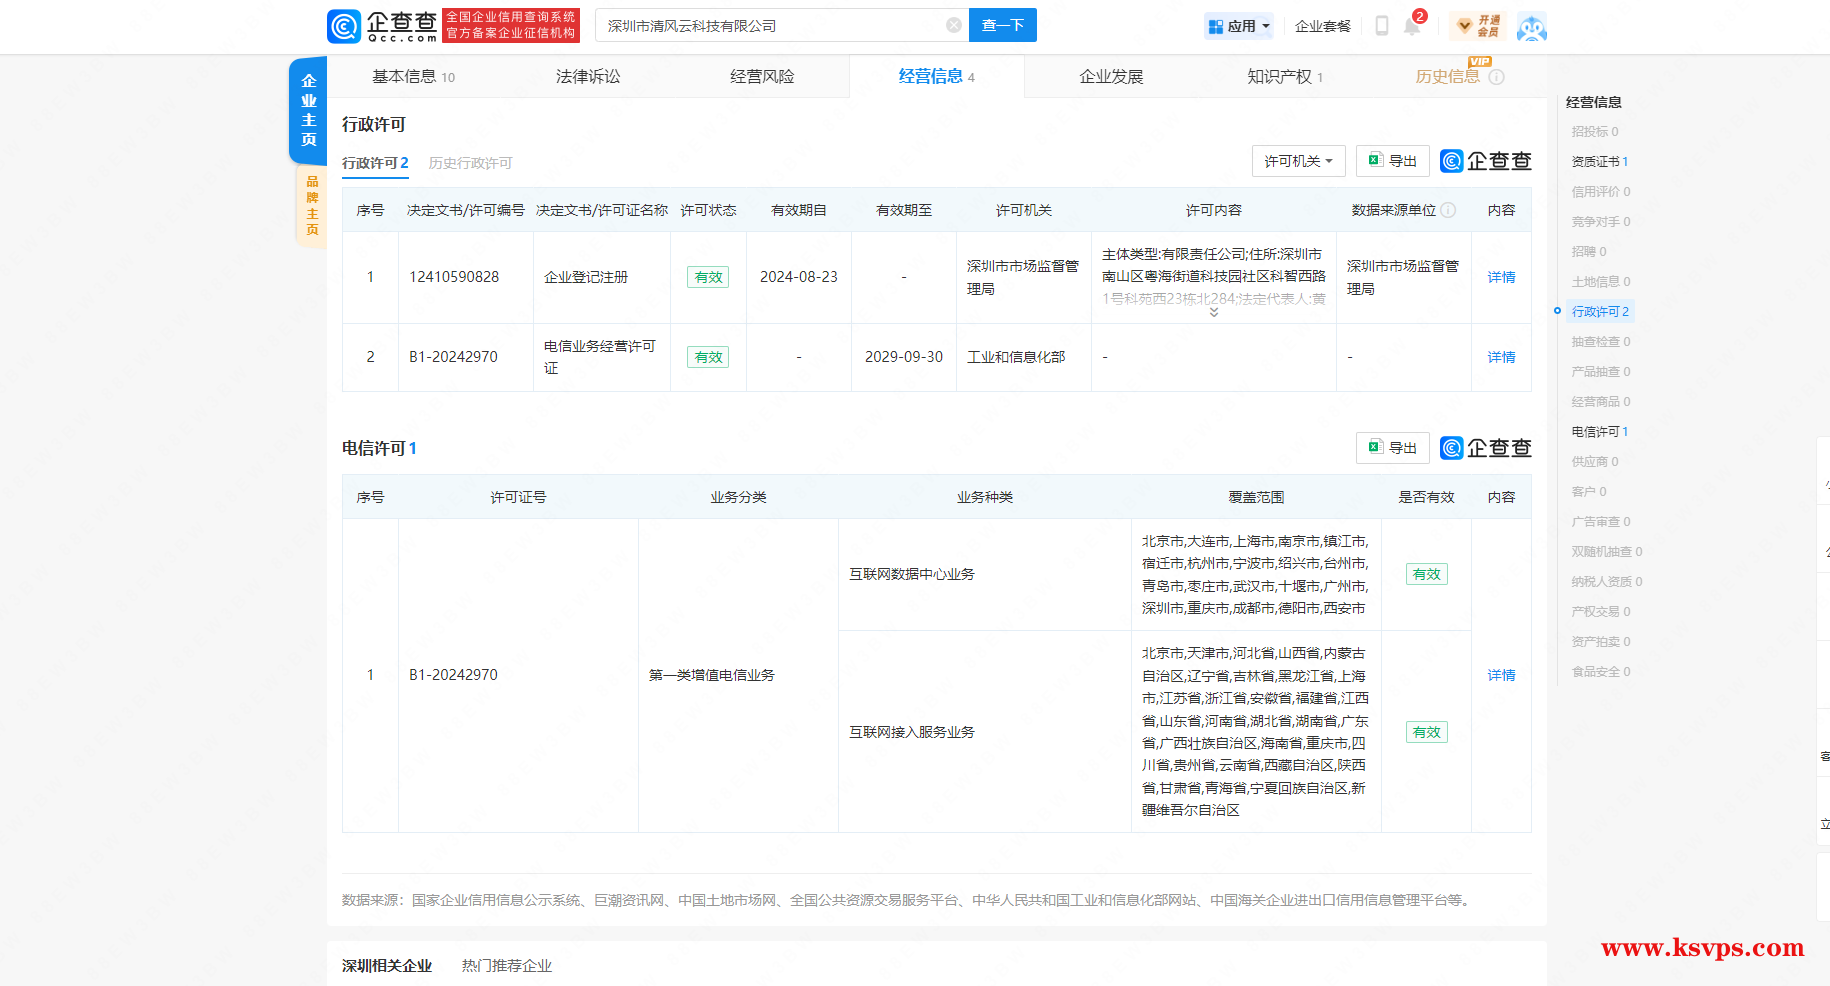
Task: Jump to 电信许可 1 in right sidebar
Action: (x=1599, y=431)
